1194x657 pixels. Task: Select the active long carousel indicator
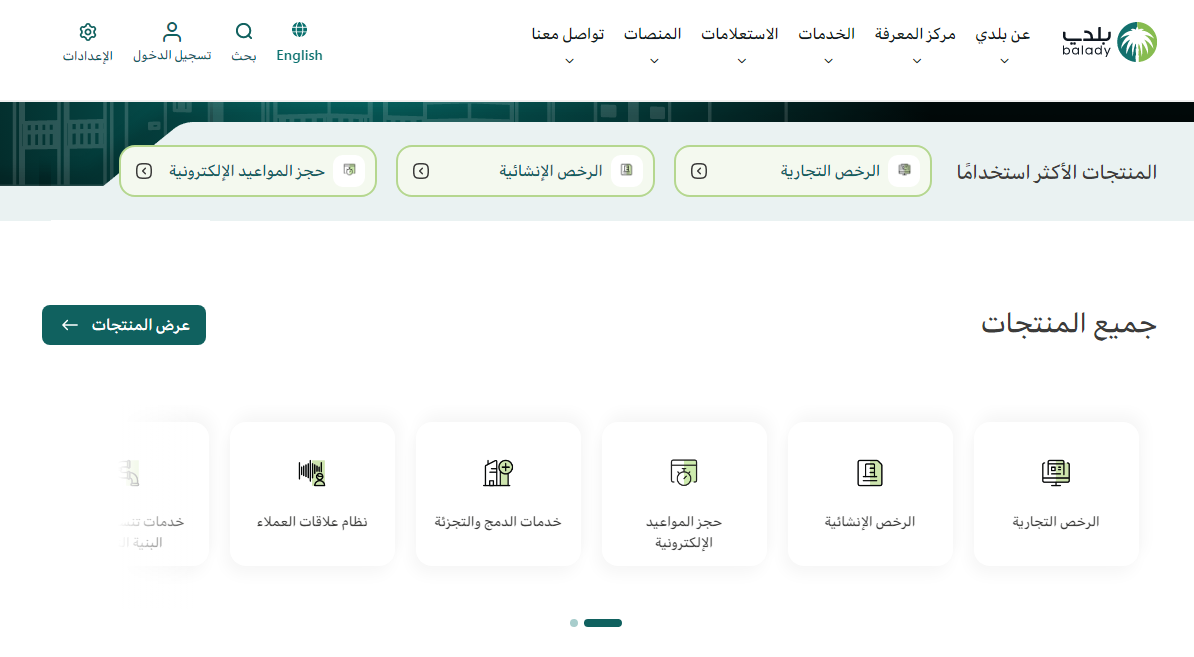(603, 623)
